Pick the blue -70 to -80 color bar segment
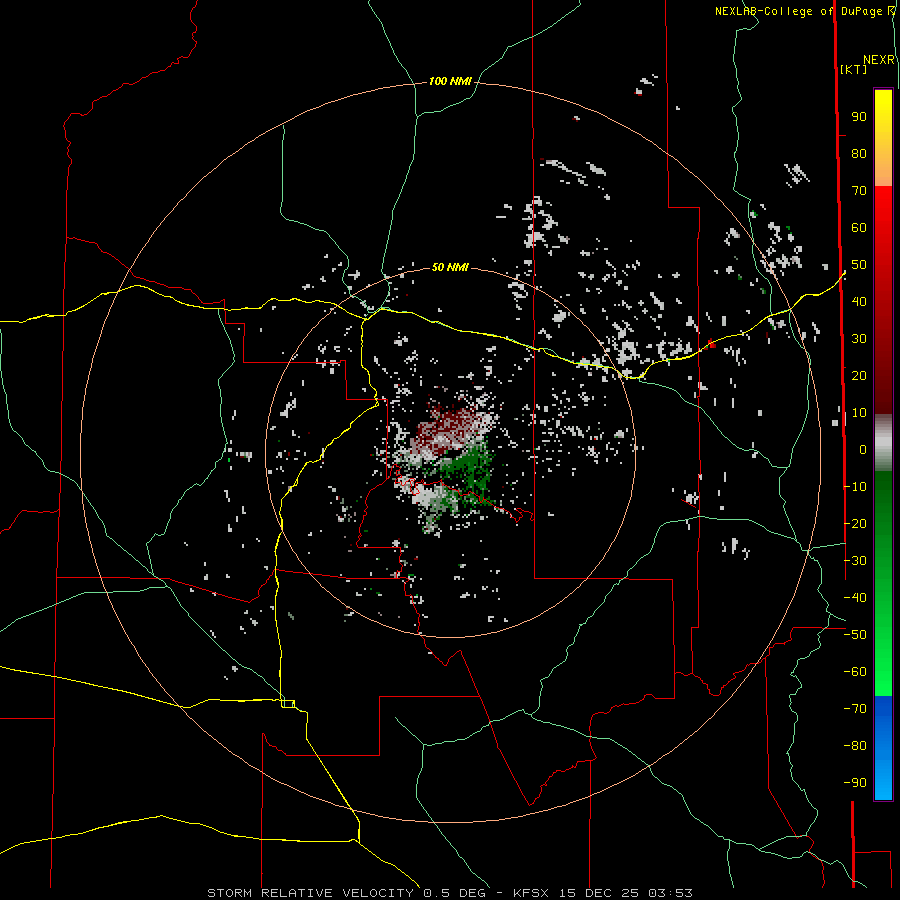The height and width of the screenshot is (900, 900). [883, 726]
